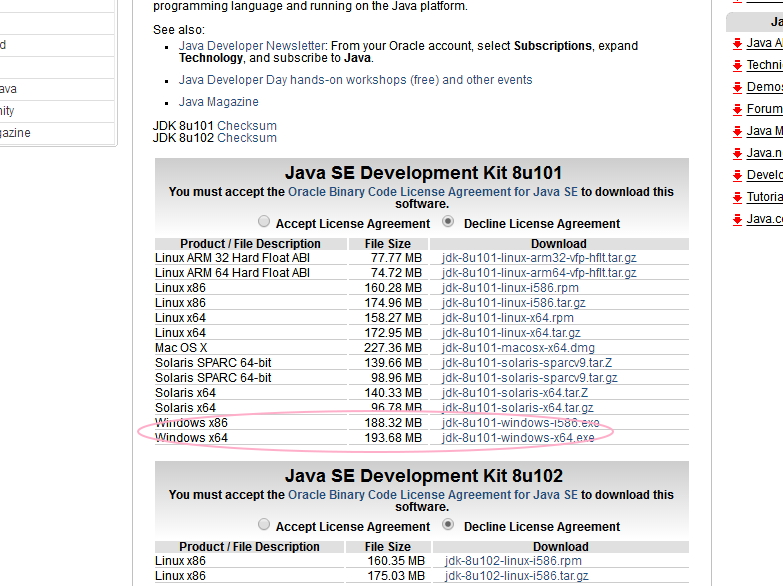Open the Demos sidebar link

(x=765, y=87)
